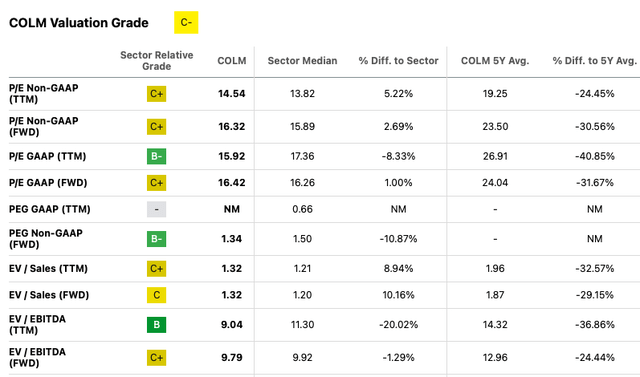Select the EV / EBITDA (TTM) row label
640x377 pixels.
(37, 325)
